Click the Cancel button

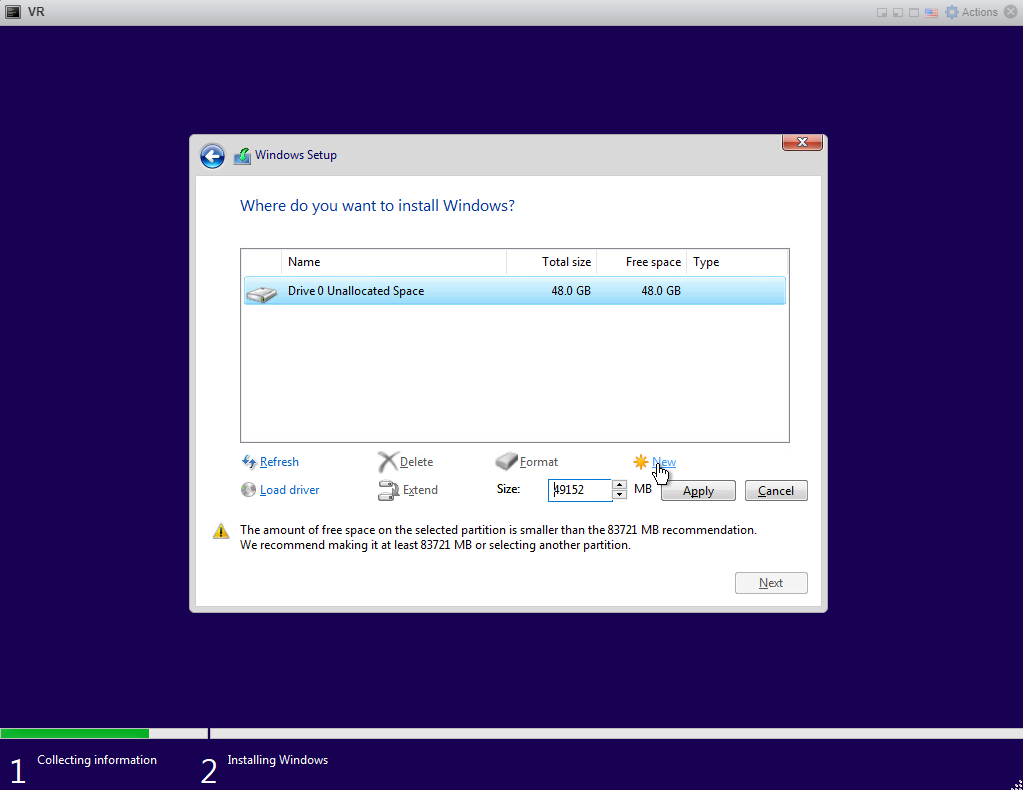tap(776, 491)
